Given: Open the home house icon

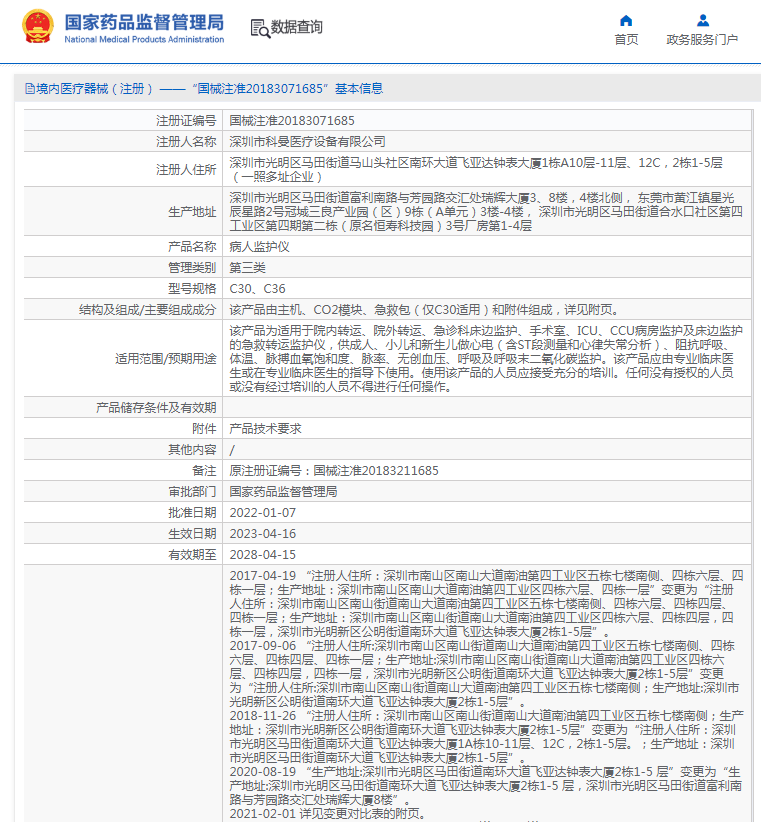Looking at the screenshot, I should [x=626, y=20].
